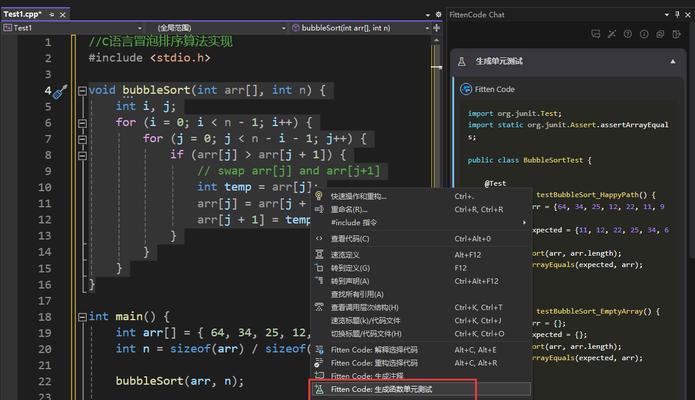Click the editor vertical scrollbar up arrow

point(436,40)
